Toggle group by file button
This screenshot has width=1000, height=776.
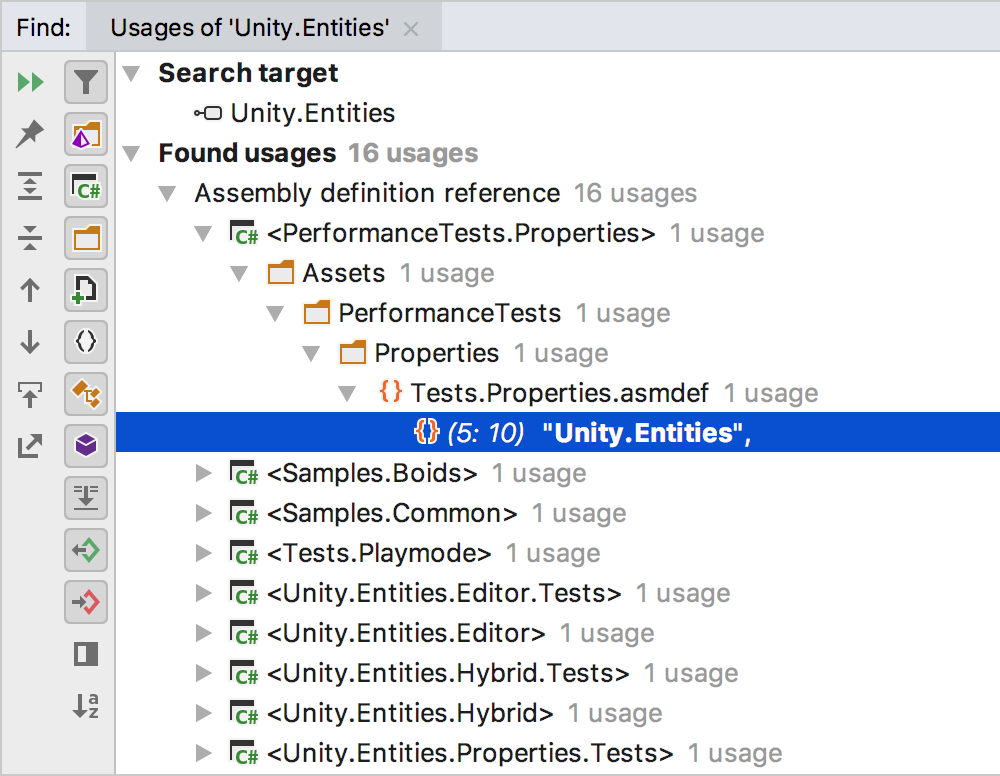click(x=85, y=290)
